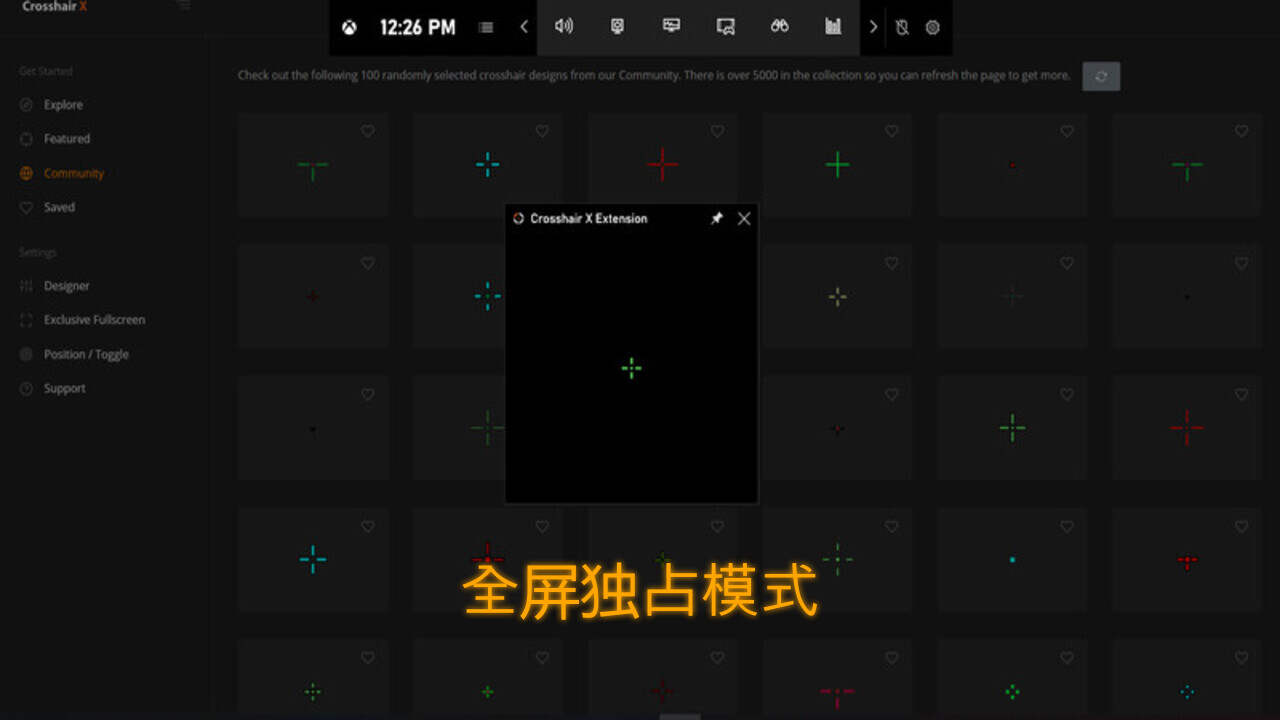The height and width of the screenshot is (720, 1280).
Task: Show previous Game Bar widgets with left chevron
Action: coord(524,27)
